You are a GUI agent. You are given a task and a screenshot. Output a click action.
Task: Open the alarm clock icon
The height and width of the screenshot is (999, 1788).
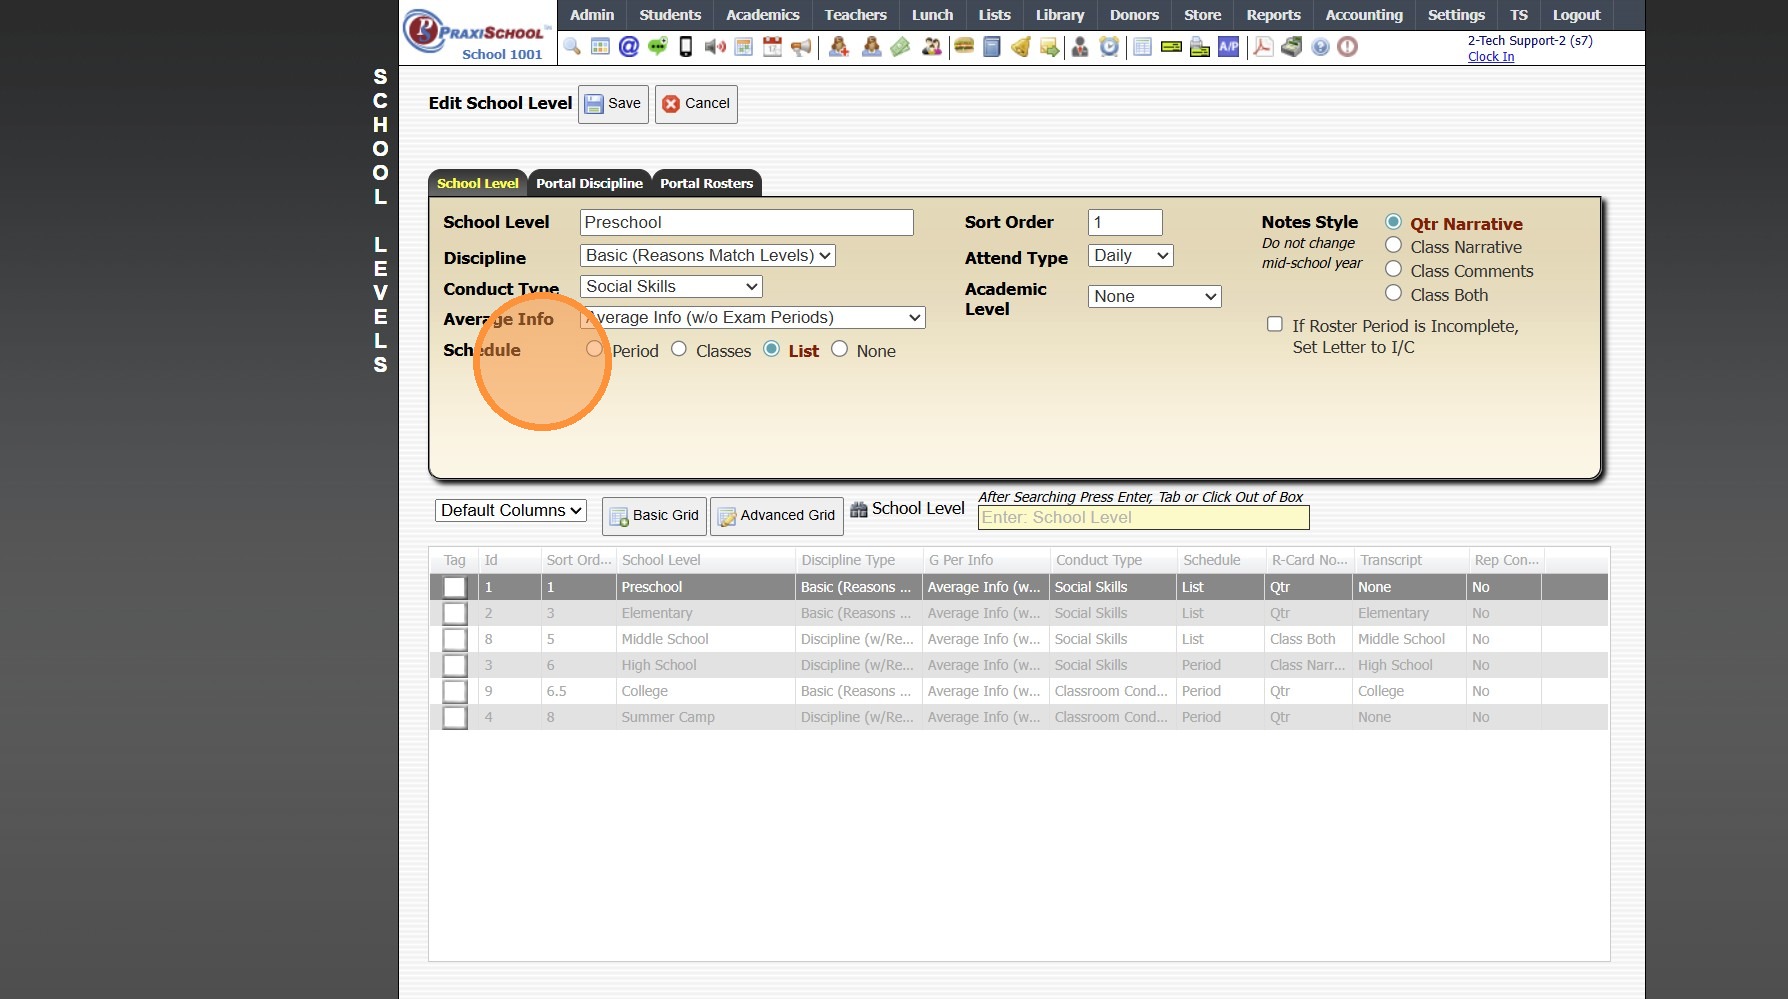[1109, 47]
